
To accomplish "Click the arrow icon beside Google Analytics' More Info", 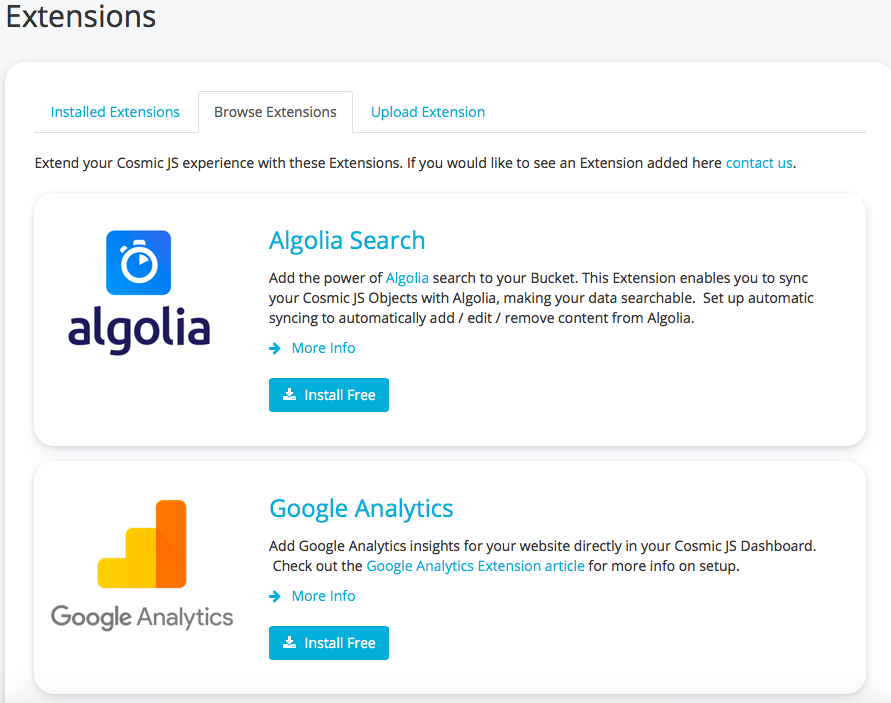I will pyautogui.click(x=275, y=596).
